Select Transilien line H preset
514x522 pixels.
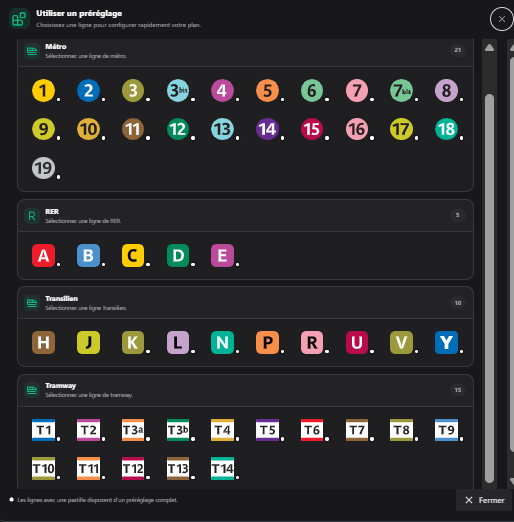click(43, 342)
